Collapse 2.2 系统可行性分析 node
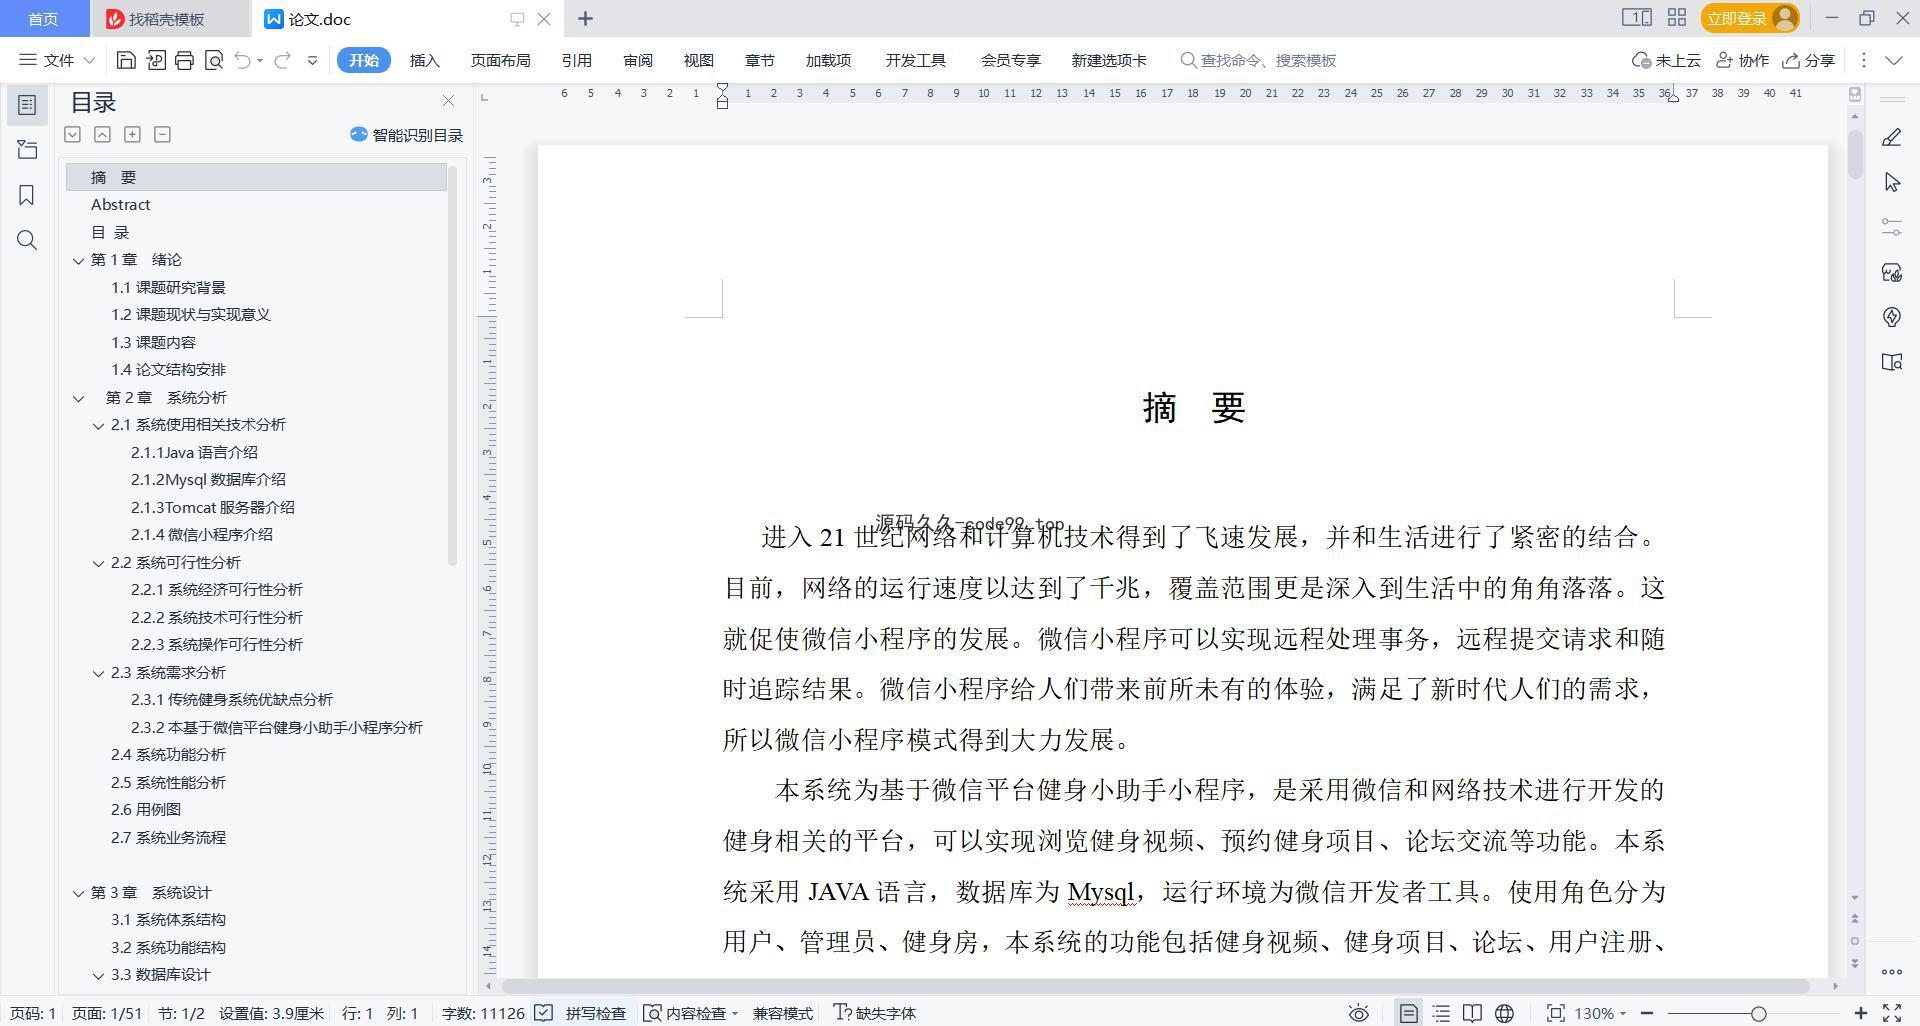 tap(98, 563)
